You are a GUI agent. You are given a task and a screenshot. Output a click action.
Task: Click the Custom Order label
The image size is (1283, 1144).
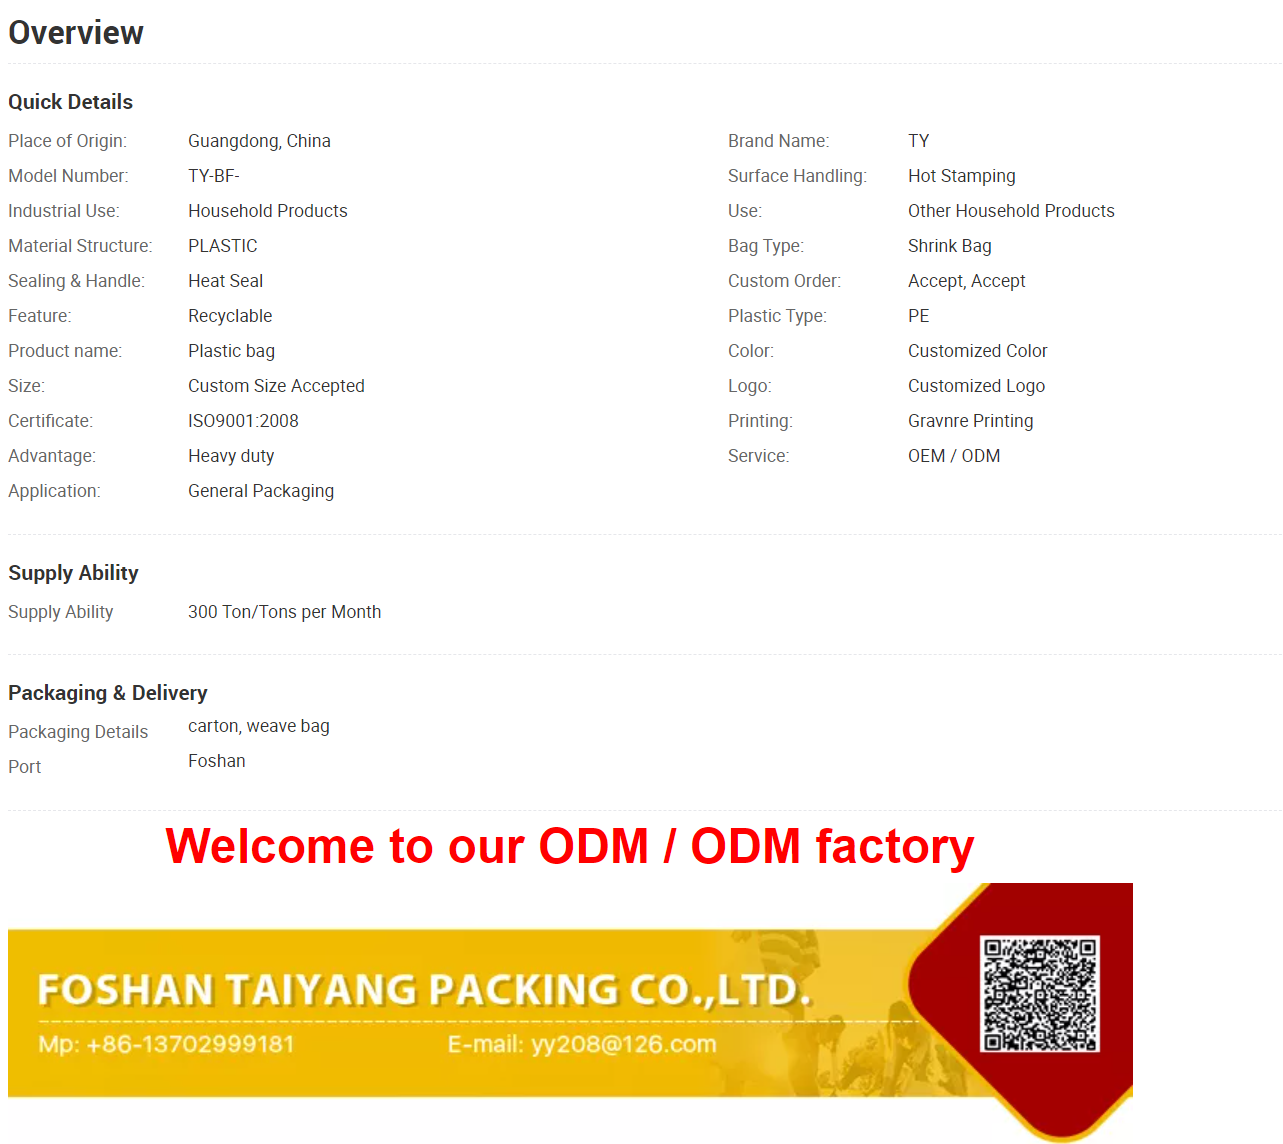tap(785, 281)
